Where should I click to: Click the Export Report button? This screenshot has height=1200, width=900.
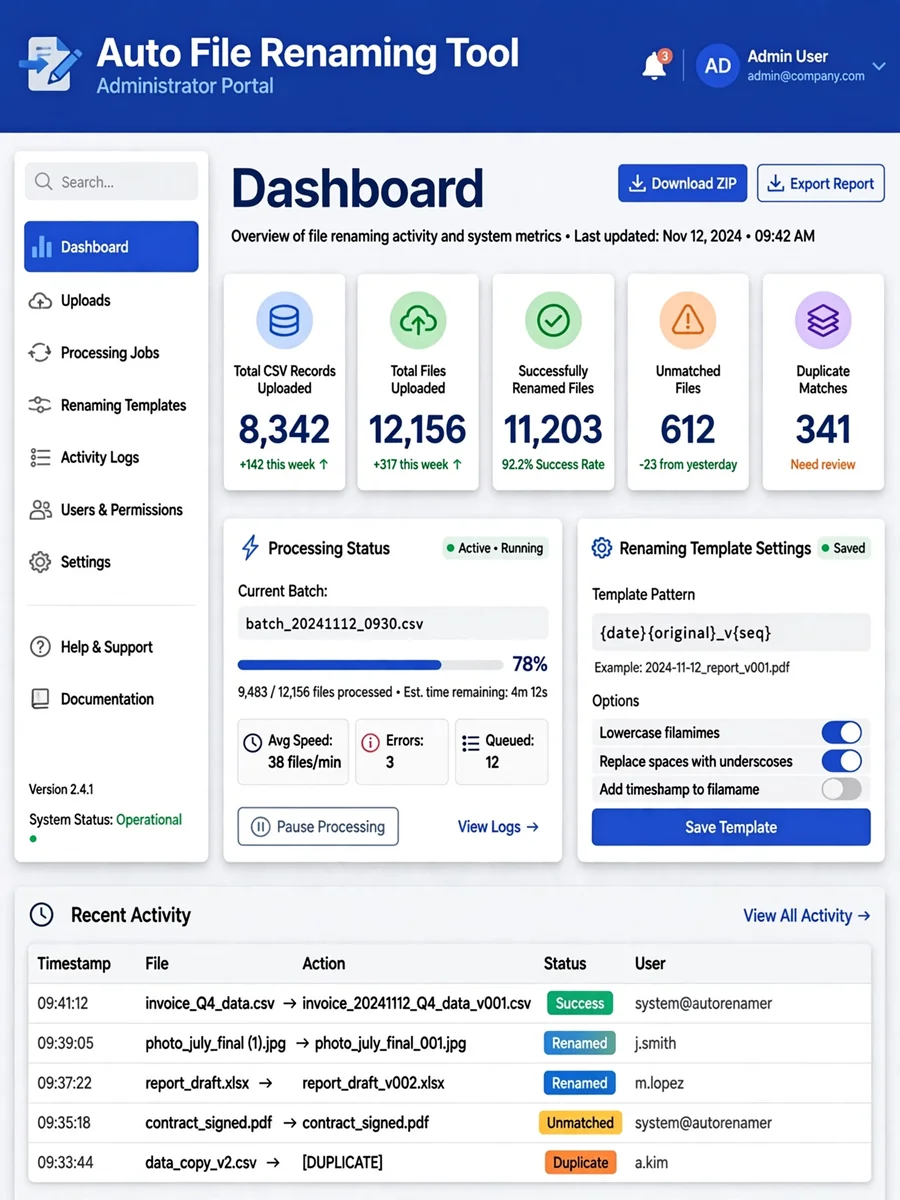point(820,183)
